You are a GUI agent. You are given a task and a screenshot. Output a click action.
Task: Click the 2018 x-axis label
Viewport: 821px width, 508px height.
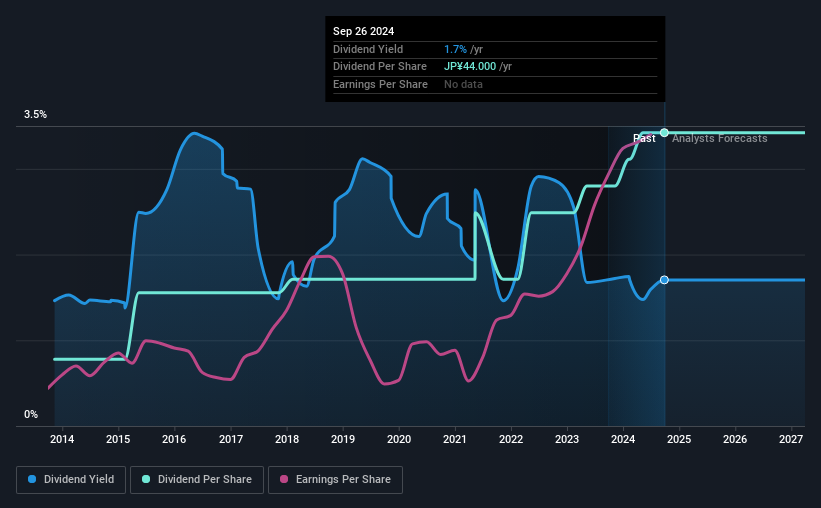click(287, 439)
